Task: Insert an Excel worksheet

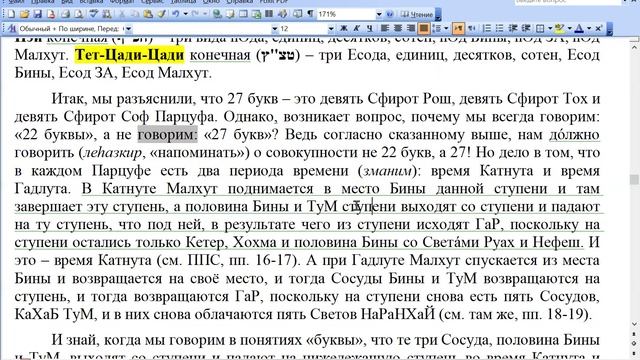Action: click(256, 14)
